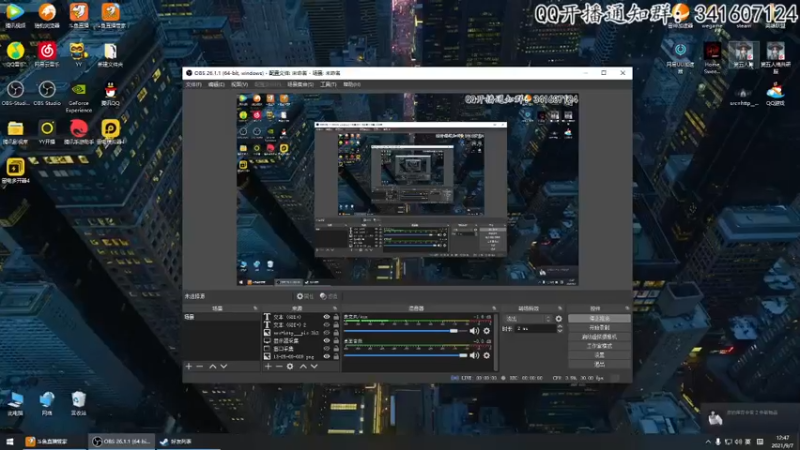The image size is (800, 450).
Task: Open the Steam icon on the desktop
Action: click(743, 16)
